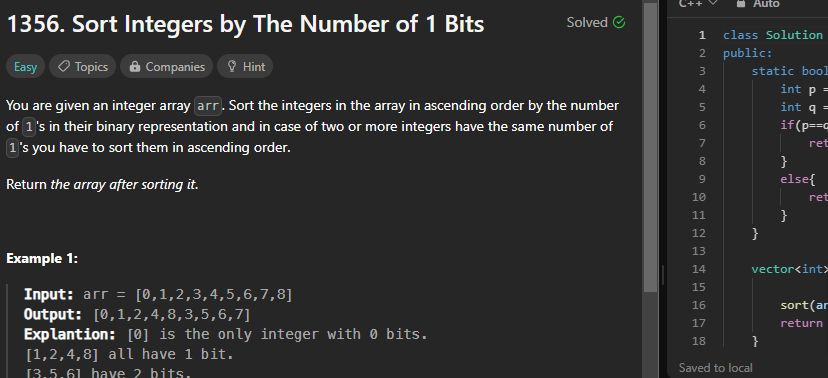Place cursor on class Solution line
Screen dimensions: 828x378
click(x=773, y=35)
